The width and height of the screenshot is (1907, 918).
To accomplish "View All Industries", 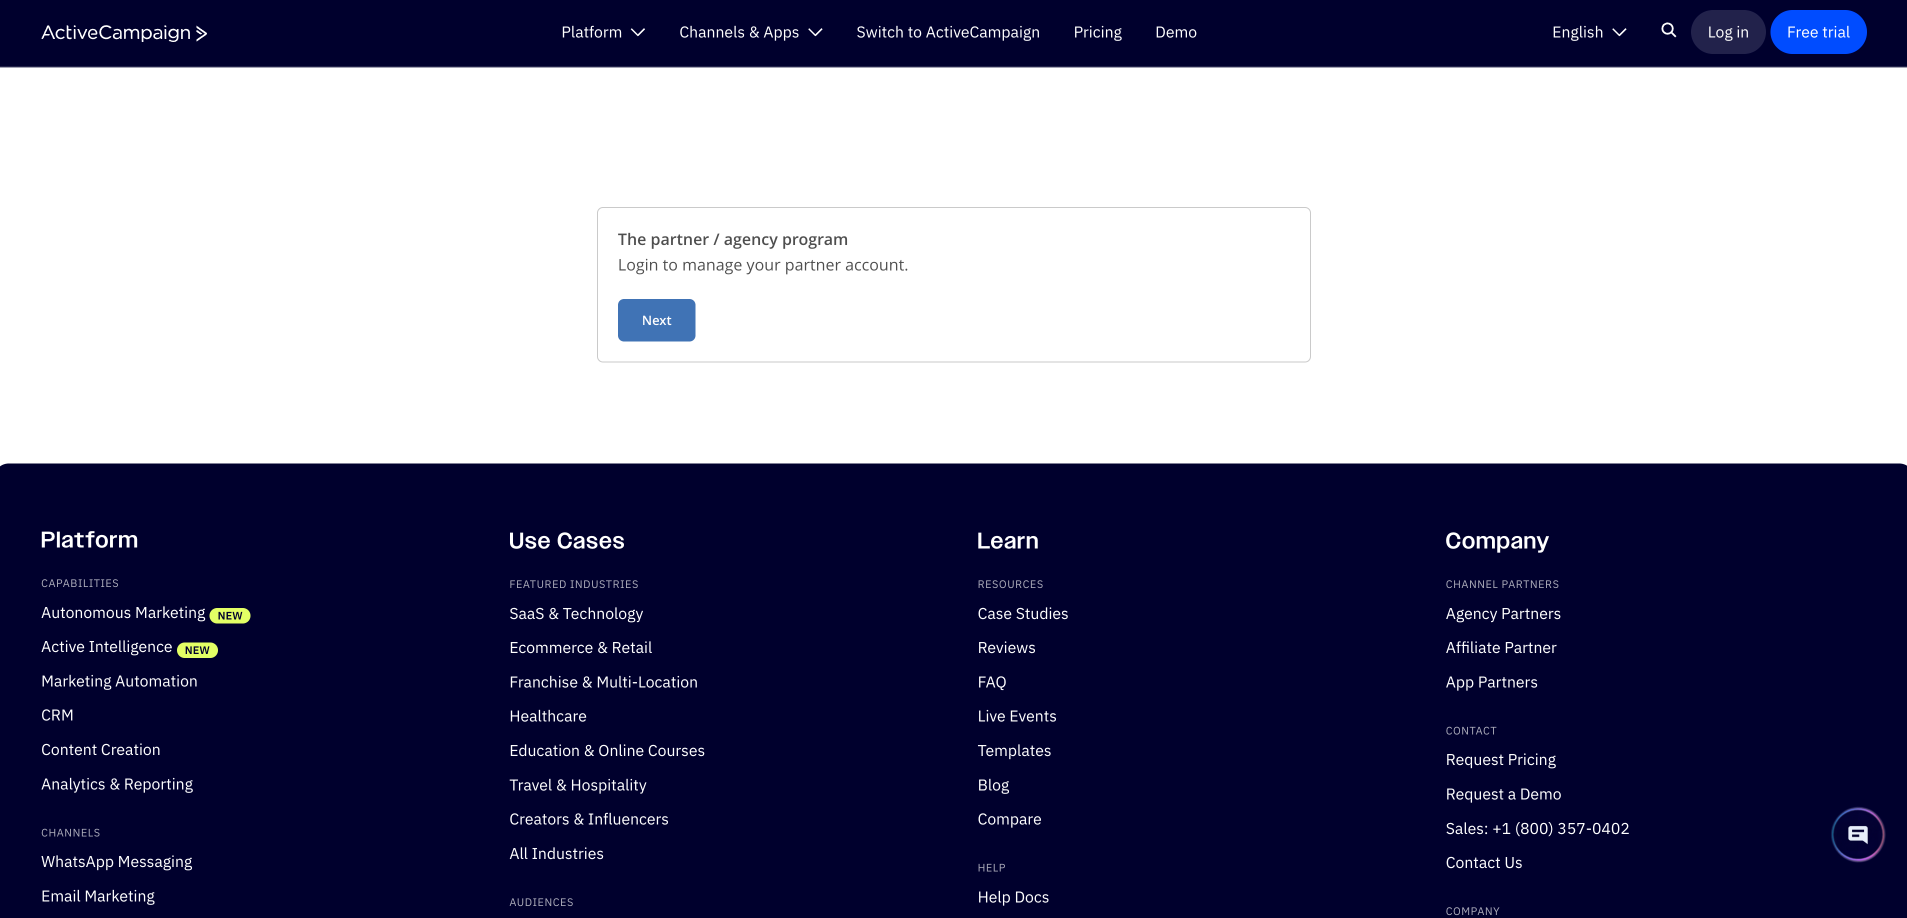I will point(557,854).
